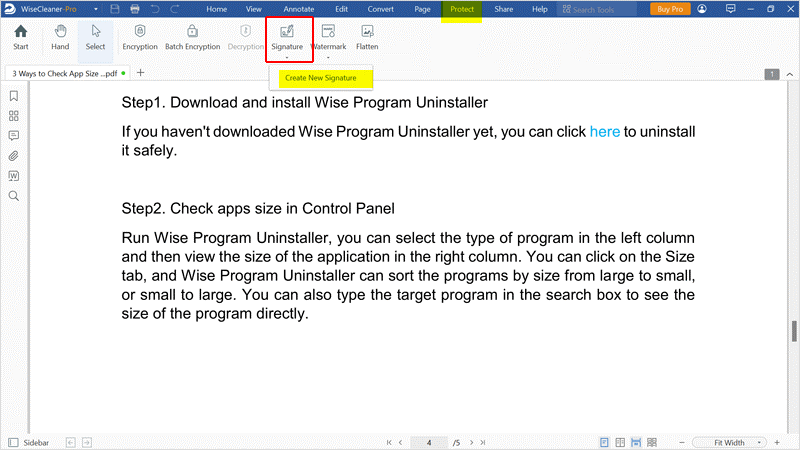Click the Watermark tool icon
The height and width of the screenshot is (450, 800).
click(329, 32)
